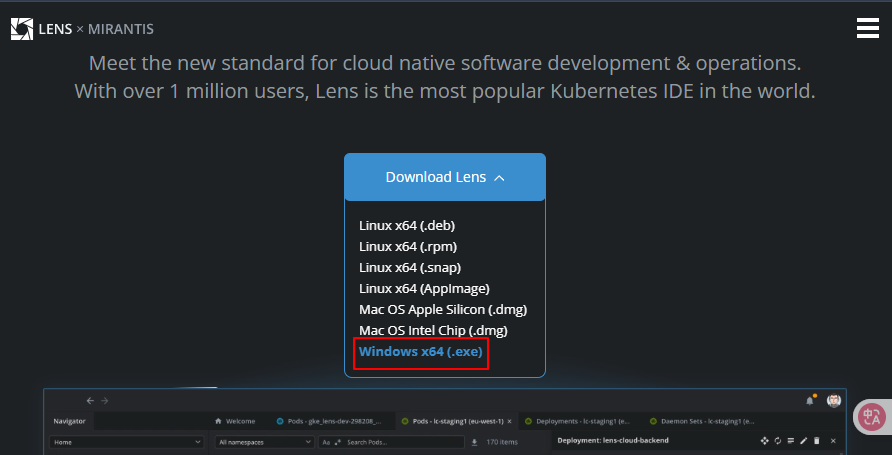Click the translate floating widget icon
892x455 pixels.
871,417
